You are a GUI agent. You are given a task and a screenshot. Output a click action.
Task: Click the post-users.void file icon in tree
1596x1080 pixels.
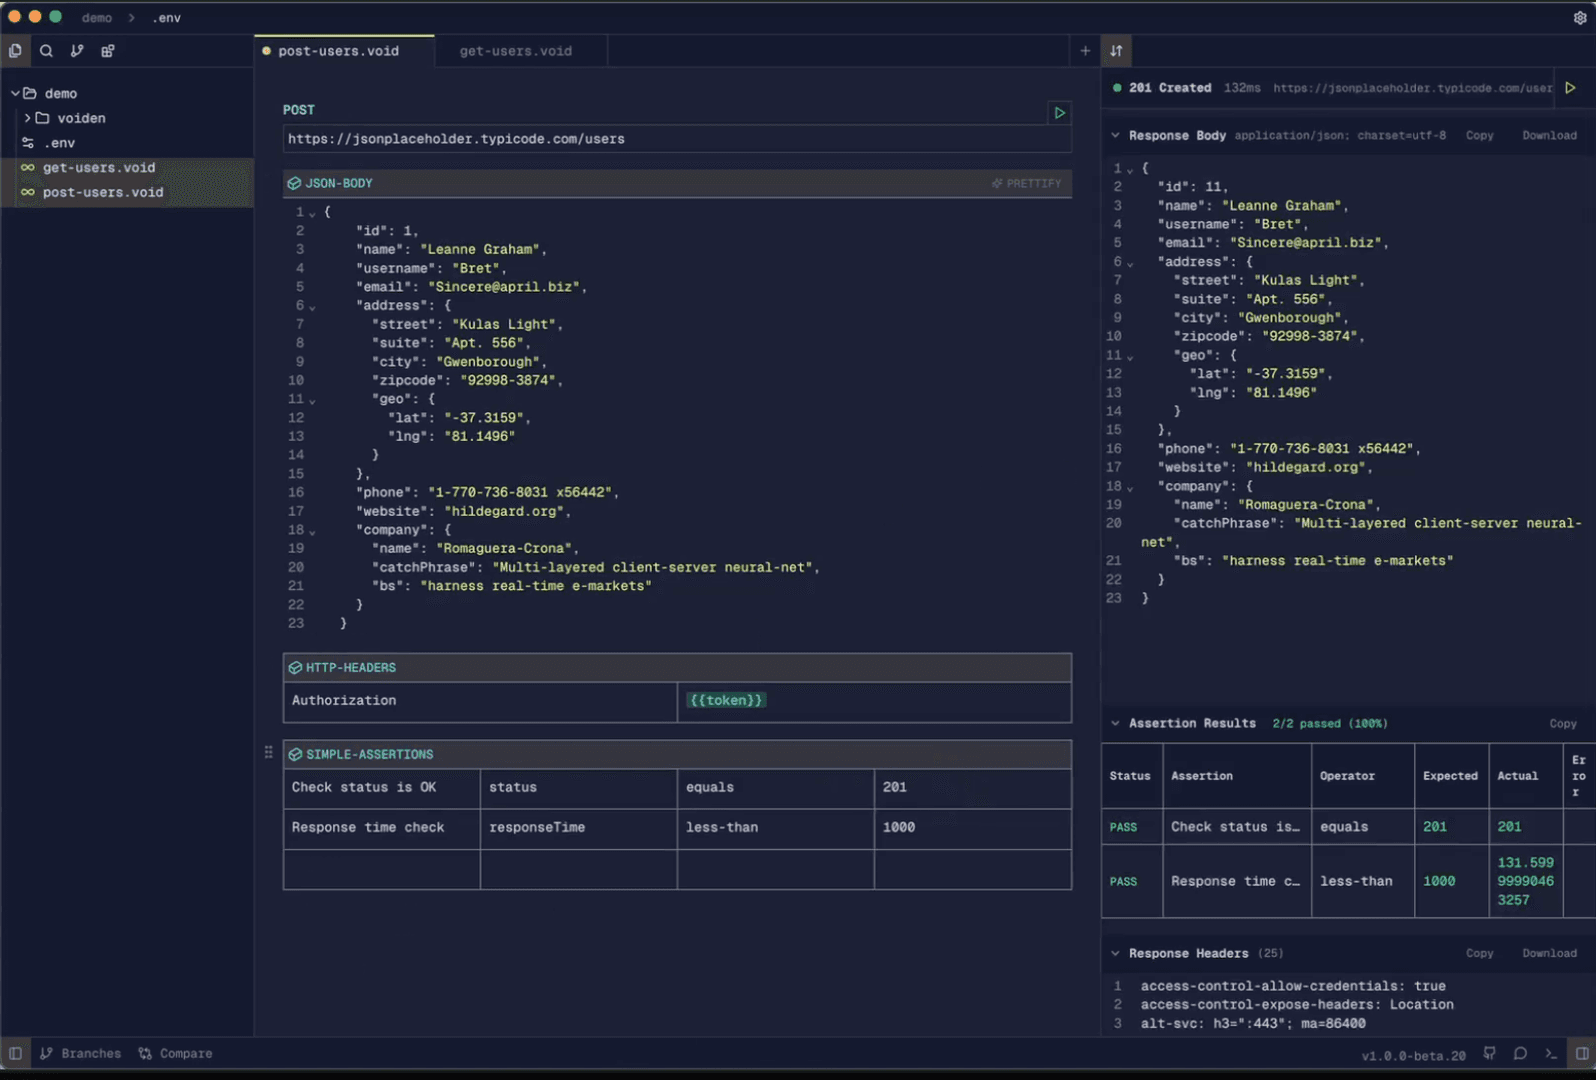tap(28, 192)
